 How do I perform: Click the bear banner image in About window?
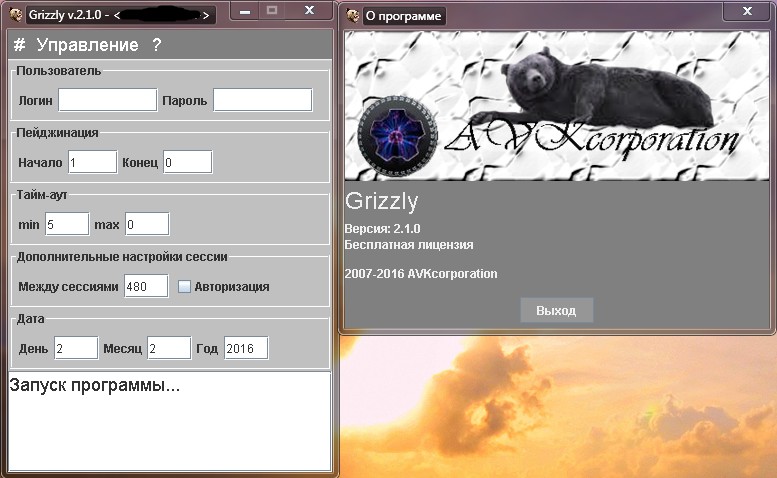556,106
